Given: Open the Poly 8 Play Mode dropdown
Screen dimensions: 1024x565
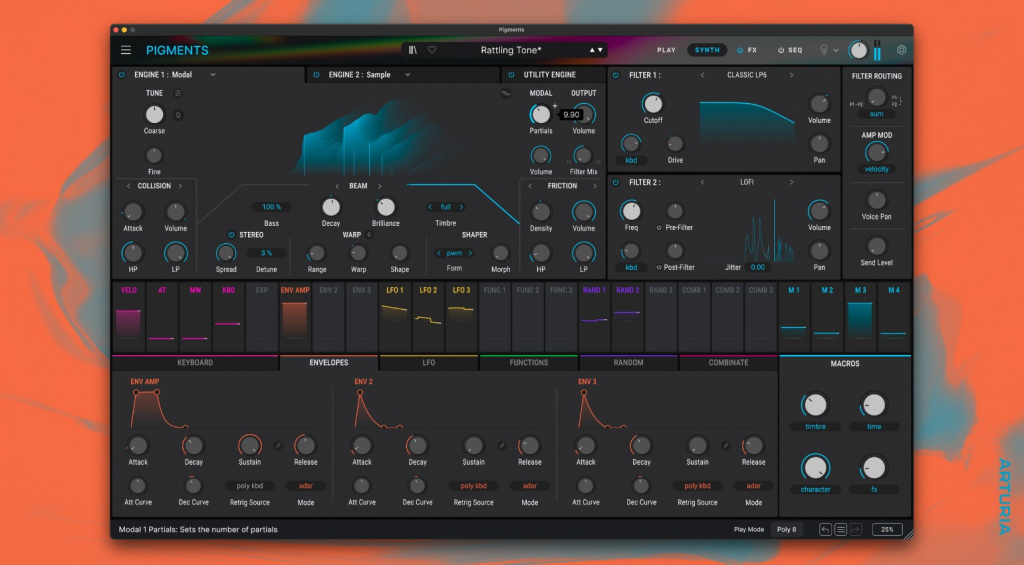Looking at the screenshot, I should (787, 530).
